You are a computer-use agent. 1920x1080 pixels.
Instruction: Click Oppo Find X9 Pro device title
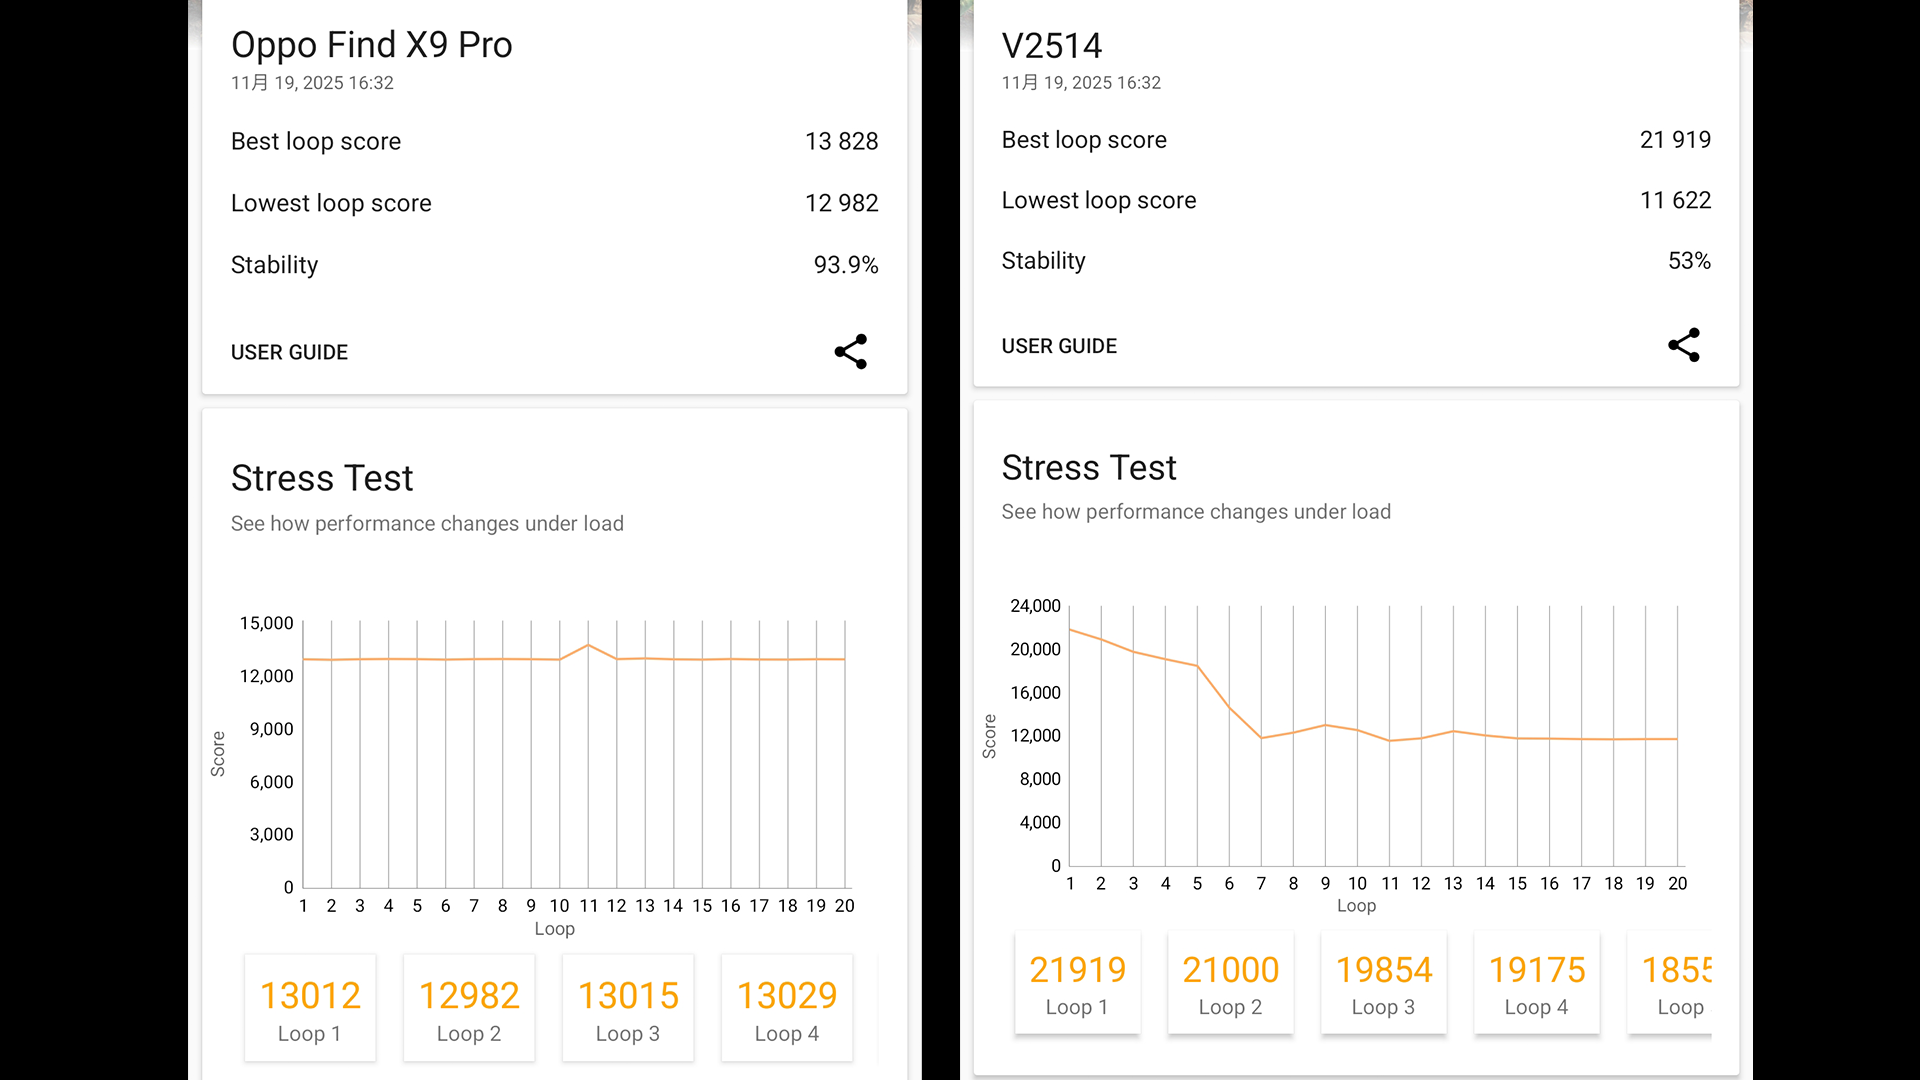371,45
